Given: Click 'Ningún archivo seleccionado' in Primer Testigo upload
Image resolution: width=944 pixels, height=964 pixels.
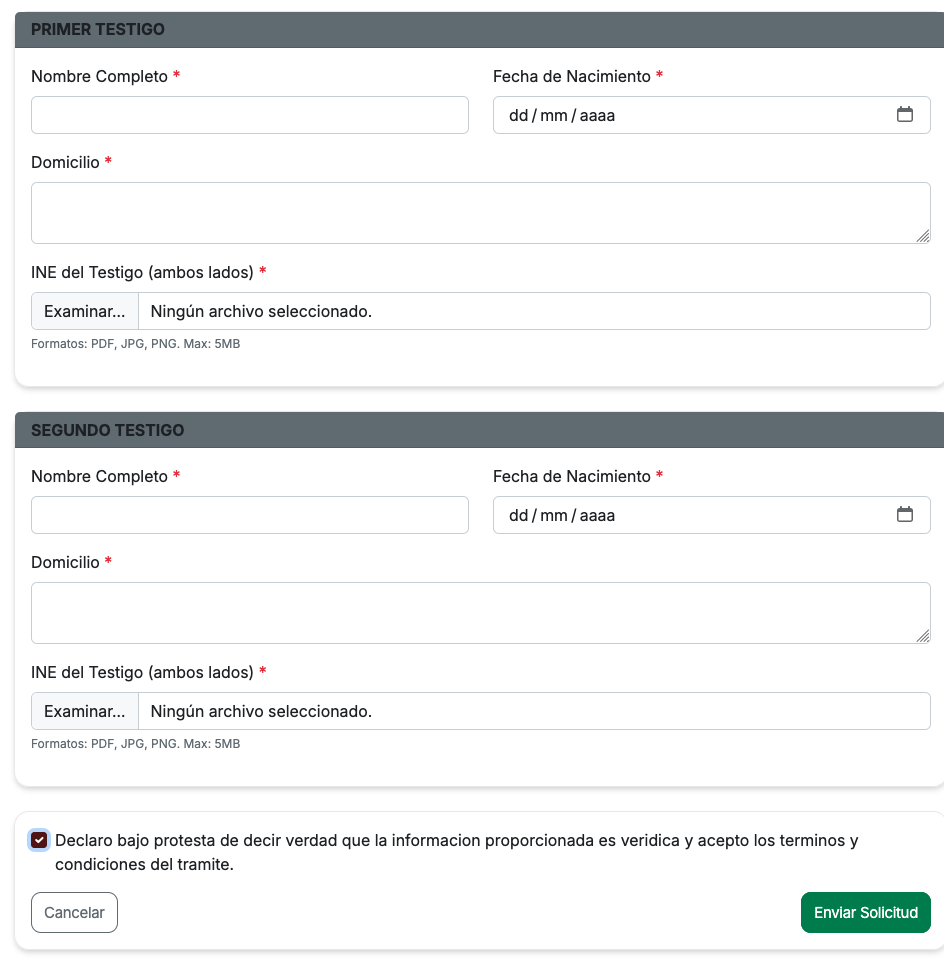Looking at the screenshot, I should (x=261, y=311).
